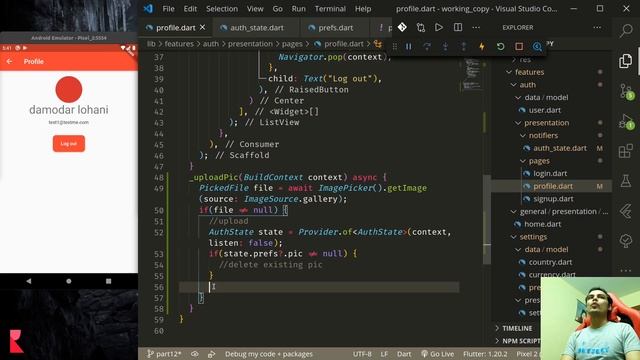640x360 pixels.
Task: Click the editor minimap code preview
Action: click(472, 74)
